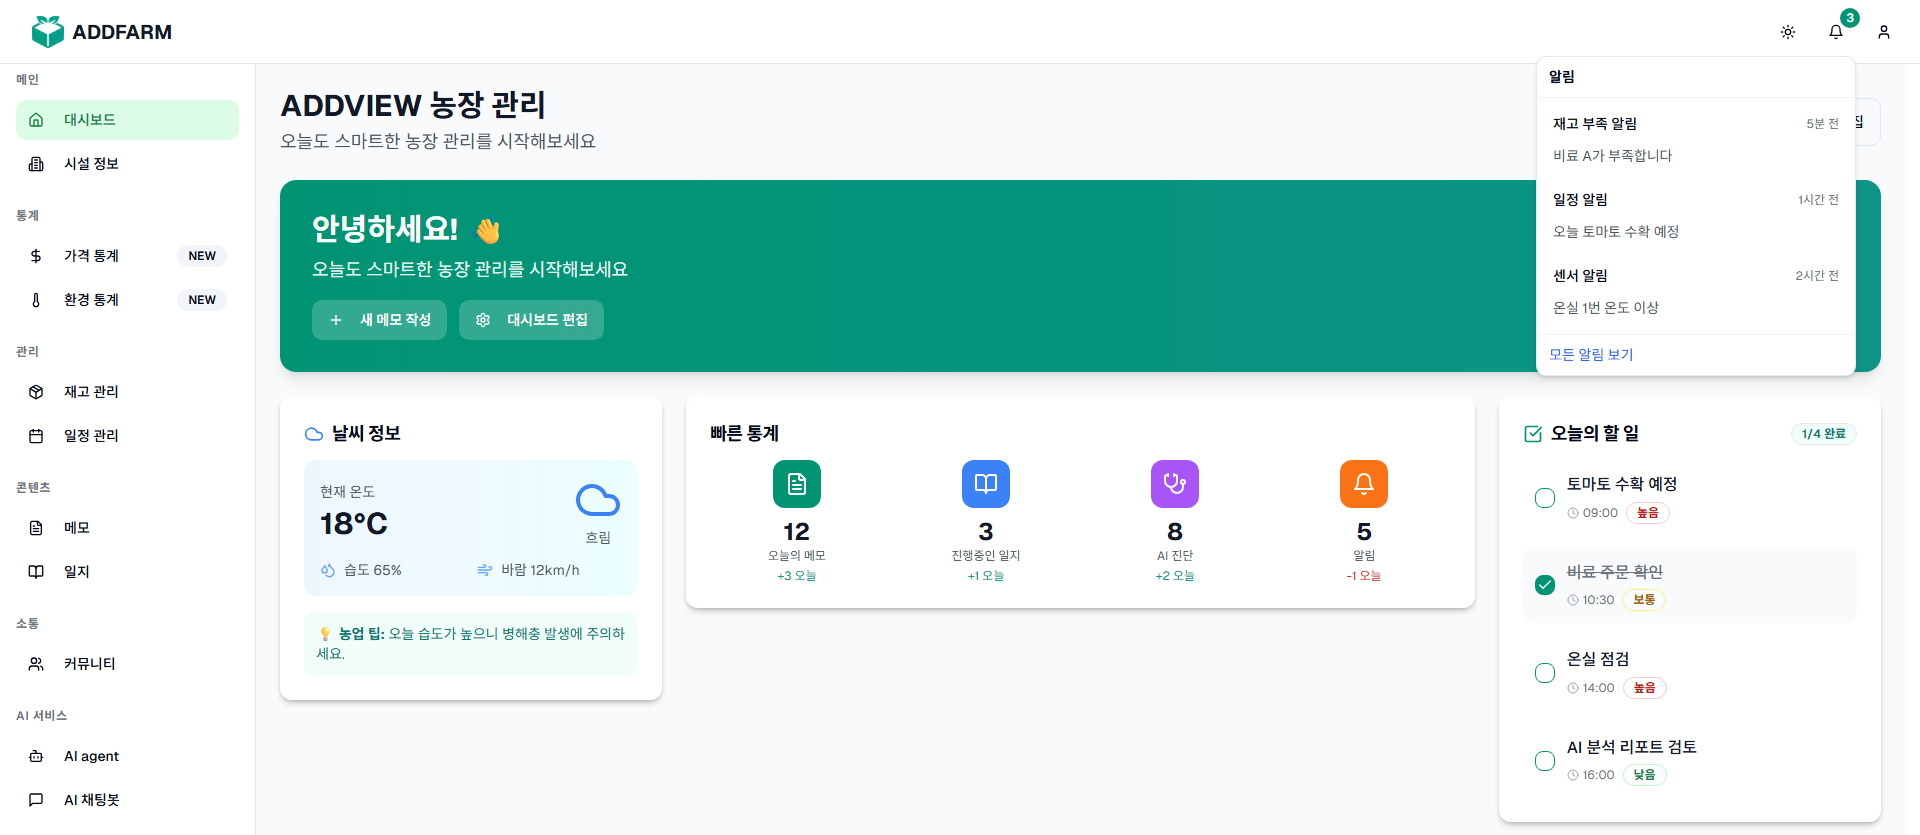The width and height of the screenshot is (1920, 835).
Task: Click the ADDFARM box logo icon
Action: tap(48, 32)
